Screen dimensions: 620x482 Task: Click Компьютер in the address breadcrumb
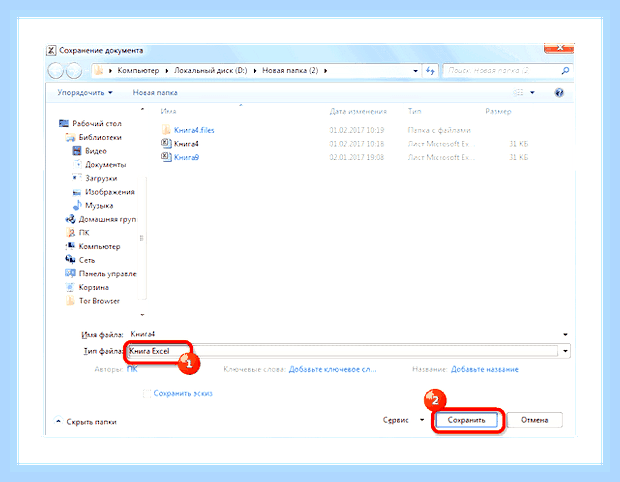coord(138,70)
